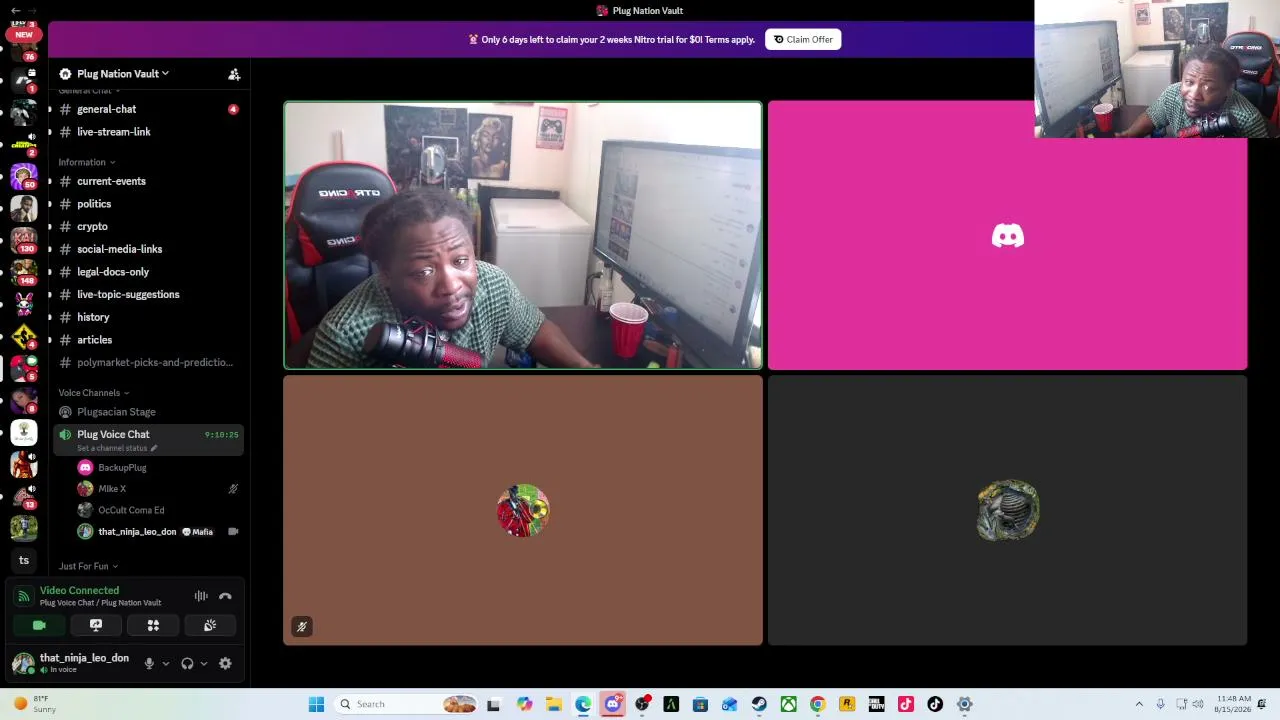Click Set a channel status

pyautogui.click(x=117, y=448)
